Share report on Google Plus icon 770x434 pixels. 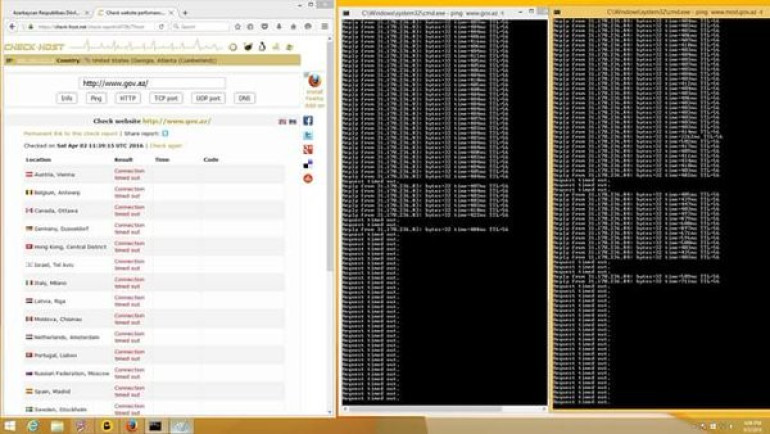click(308, 149)
